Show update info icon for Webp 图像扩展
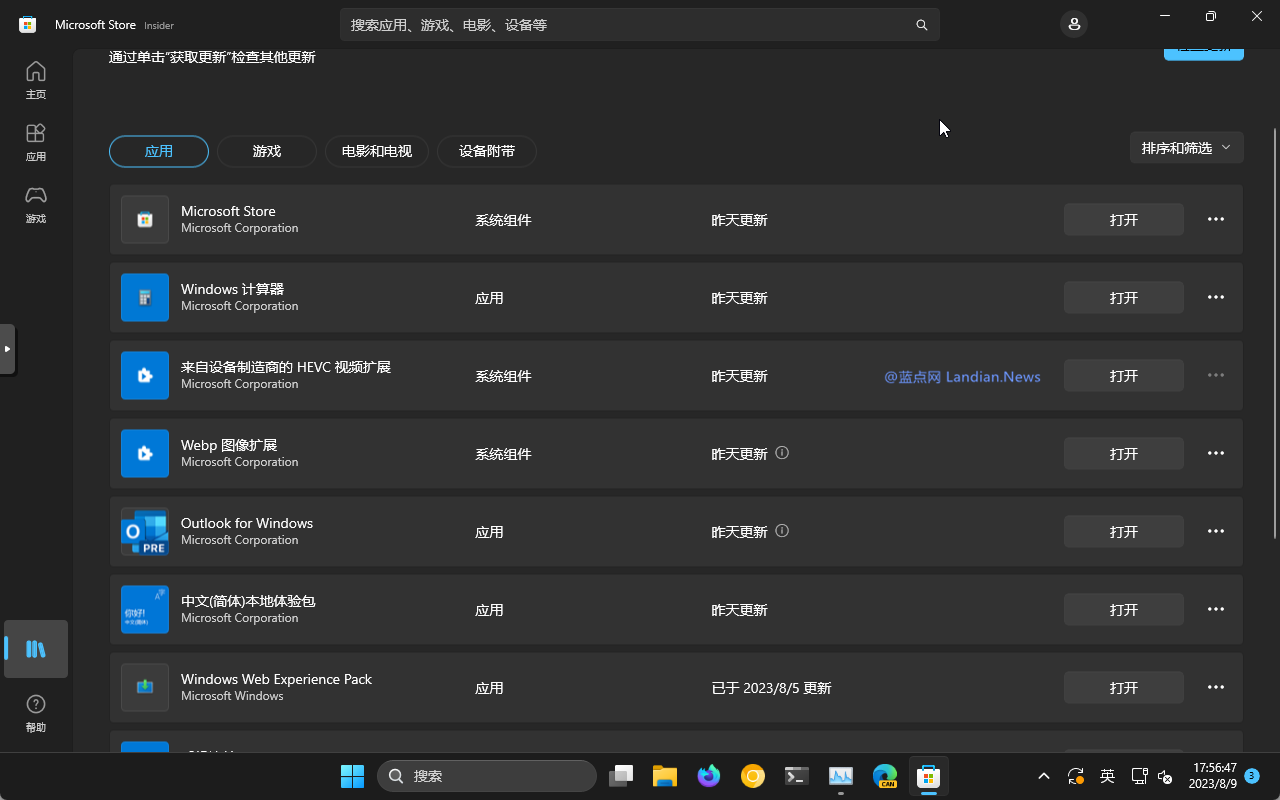 pos(782,453)
